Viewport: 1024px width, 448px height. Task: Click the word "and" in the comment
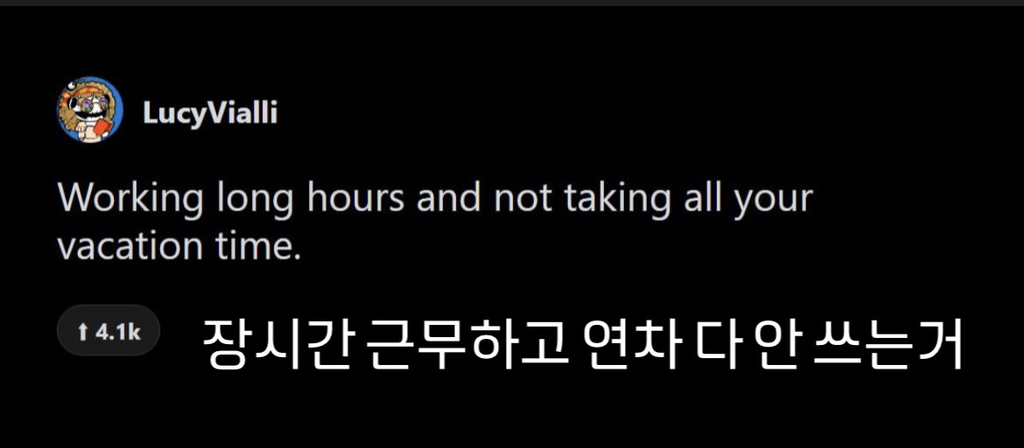pos(449,199)
